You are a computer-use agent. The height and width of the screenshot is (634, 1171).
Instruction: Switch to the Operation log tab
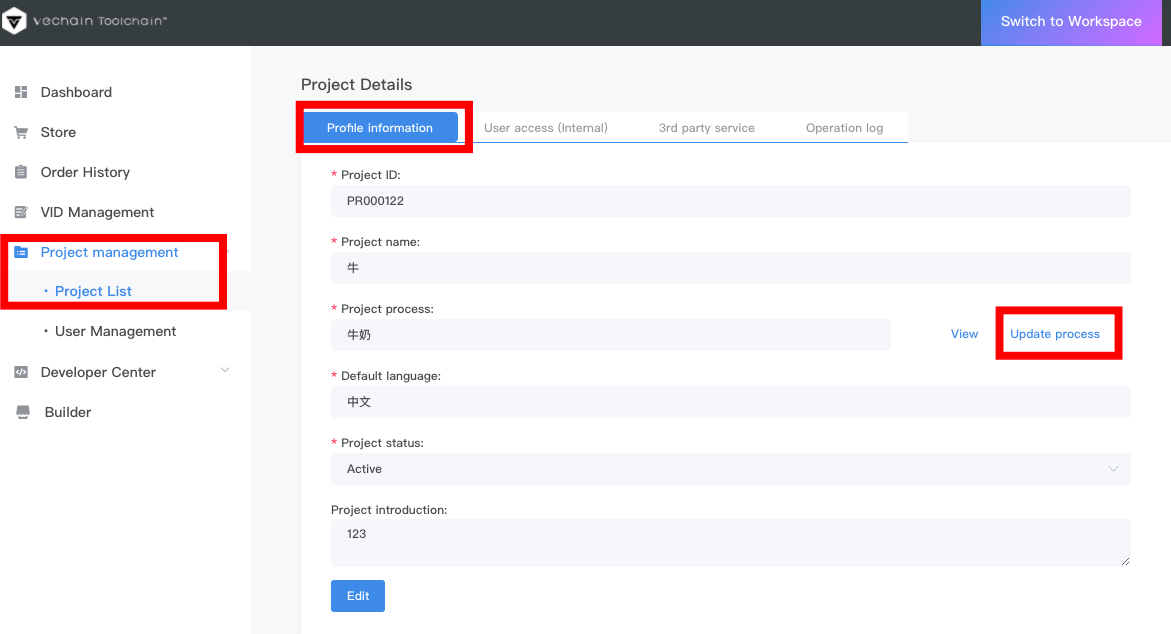pos(845,128)
